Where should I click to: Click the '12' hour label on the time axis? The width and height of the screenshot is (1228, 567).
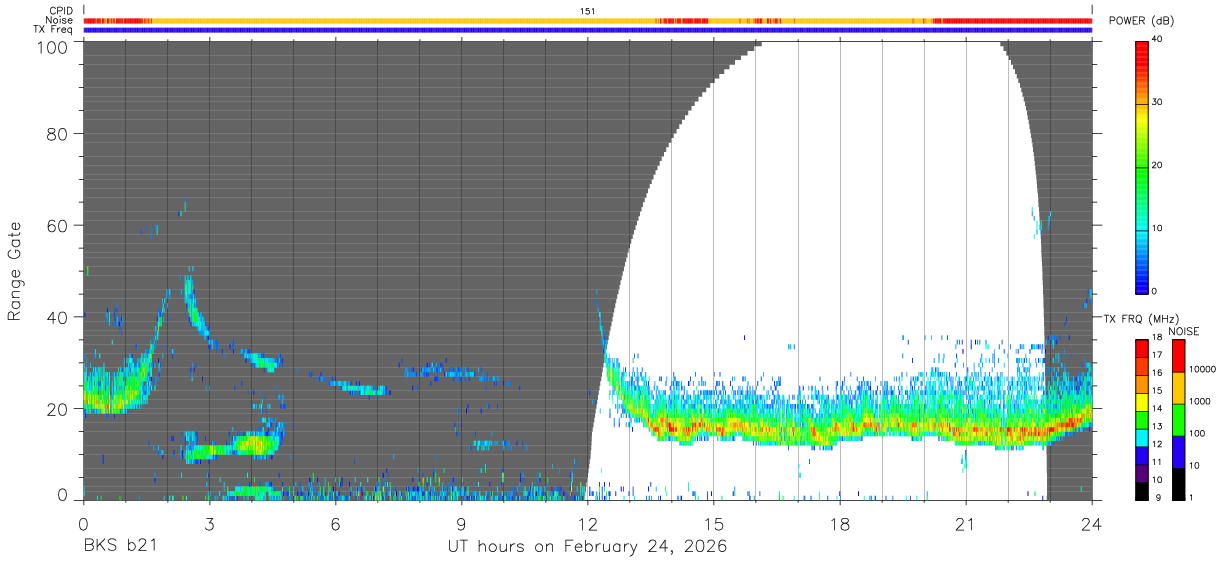(588, 524)
